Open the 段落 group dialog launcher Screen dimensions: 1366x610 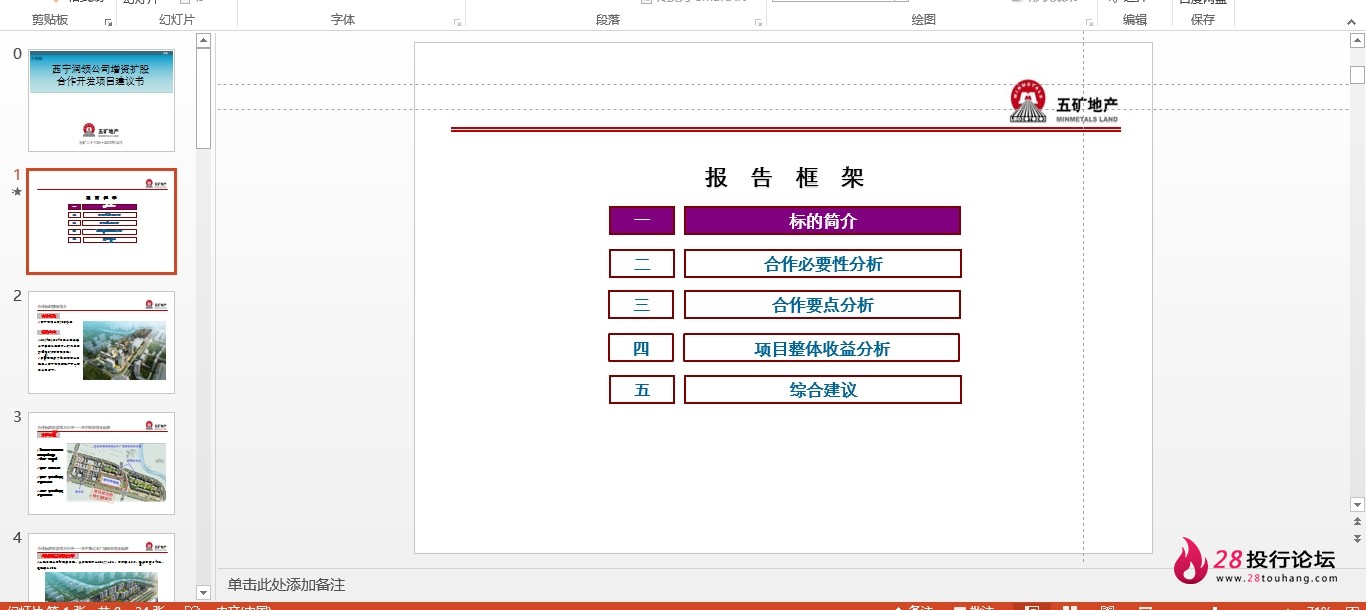coord(758,21)
